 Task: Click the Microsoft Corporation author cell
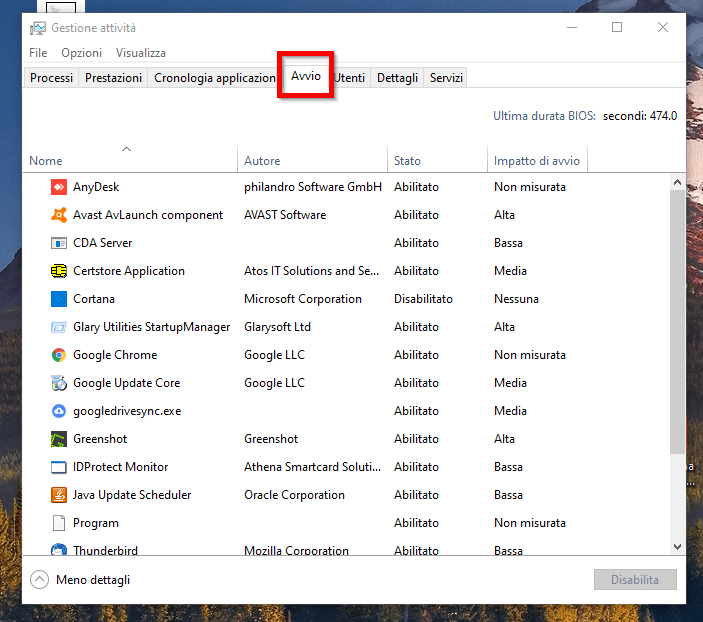(x=303, y=299)
